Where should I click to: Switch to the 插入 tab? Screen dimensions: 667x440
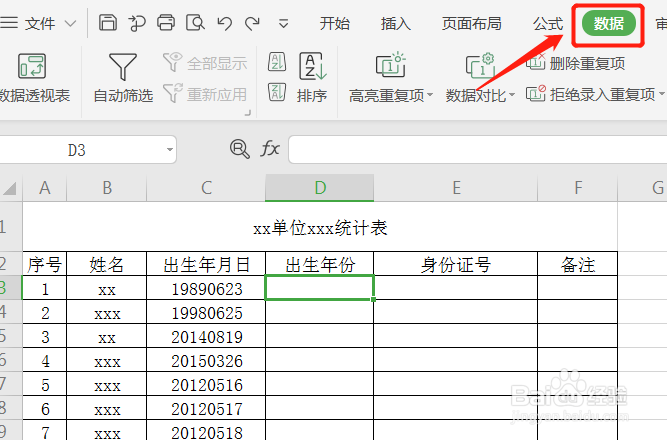click(x=396, y=23)
